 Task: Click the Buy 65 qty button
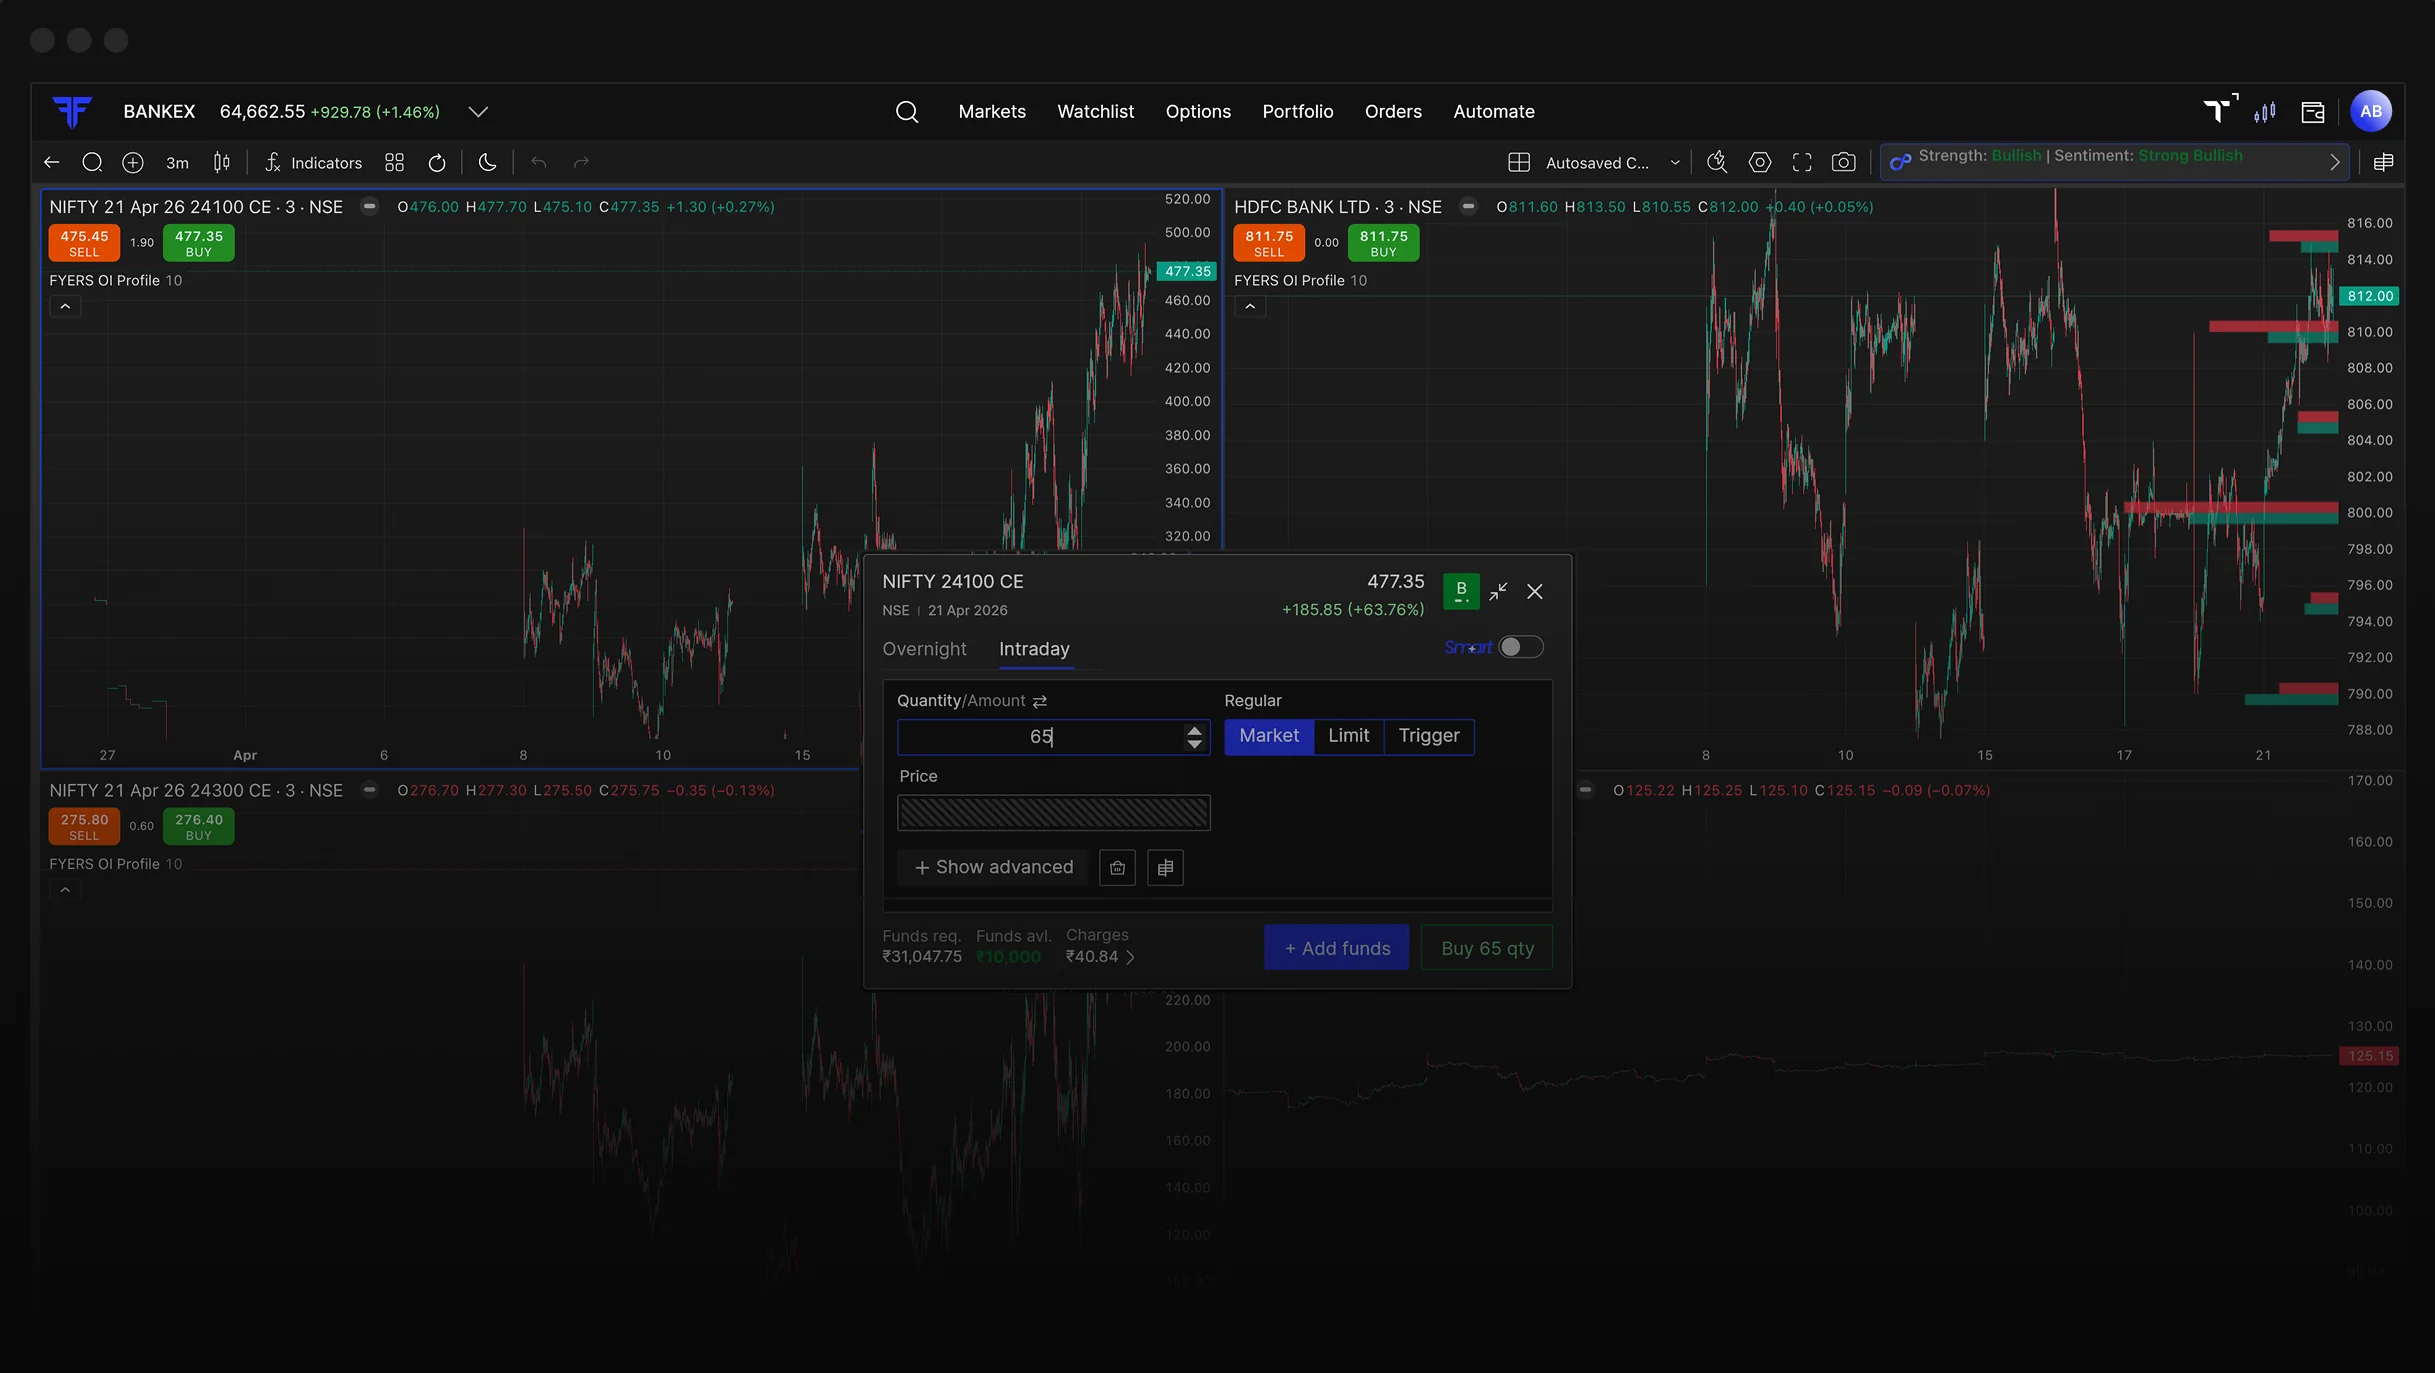coord(1487,948)
